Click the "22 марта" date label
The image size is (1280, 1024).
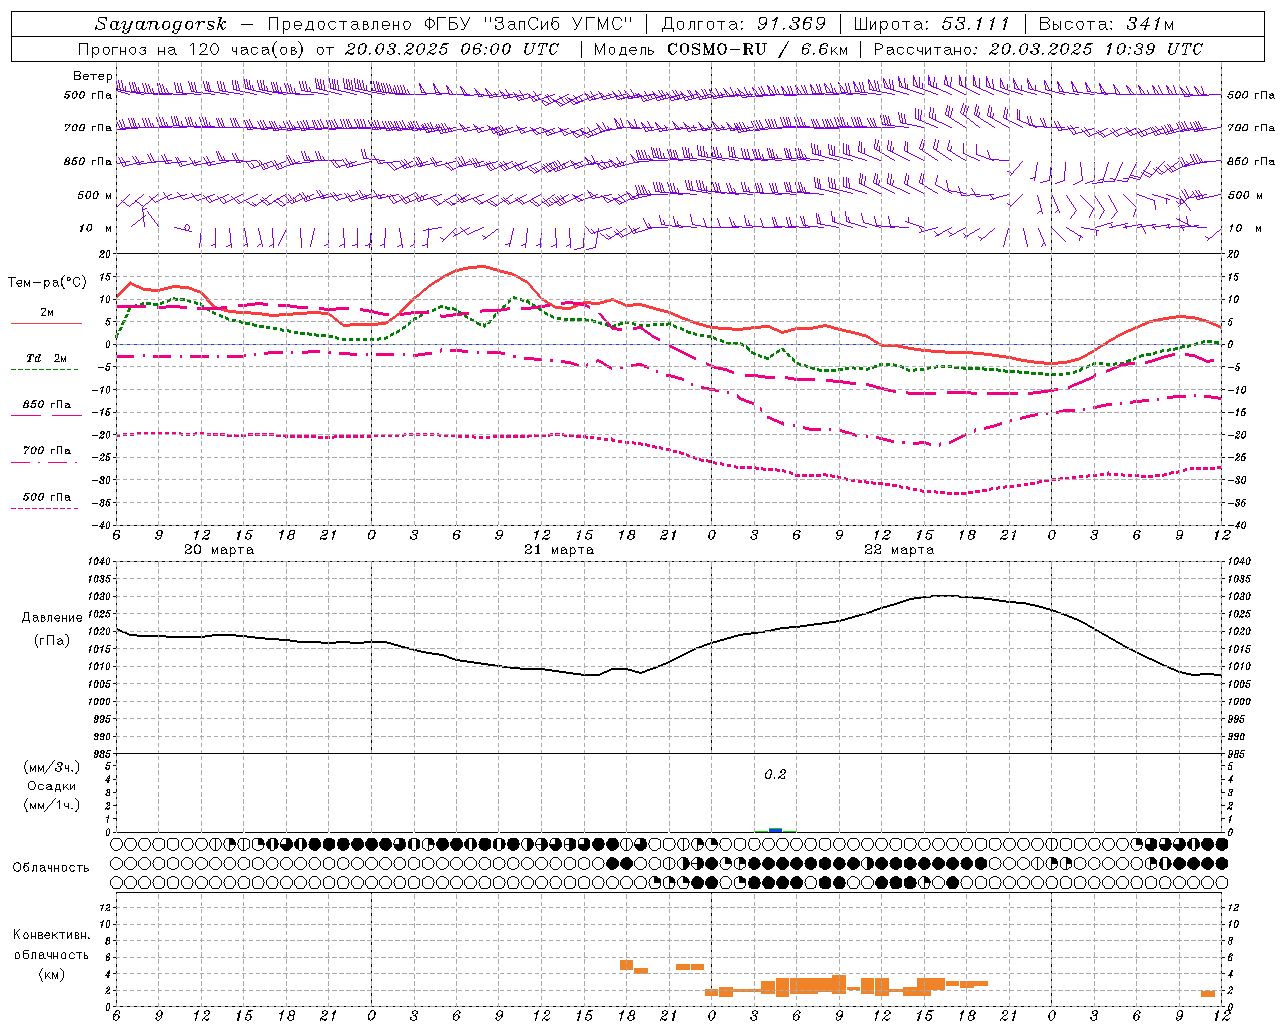tap(899, 550)
